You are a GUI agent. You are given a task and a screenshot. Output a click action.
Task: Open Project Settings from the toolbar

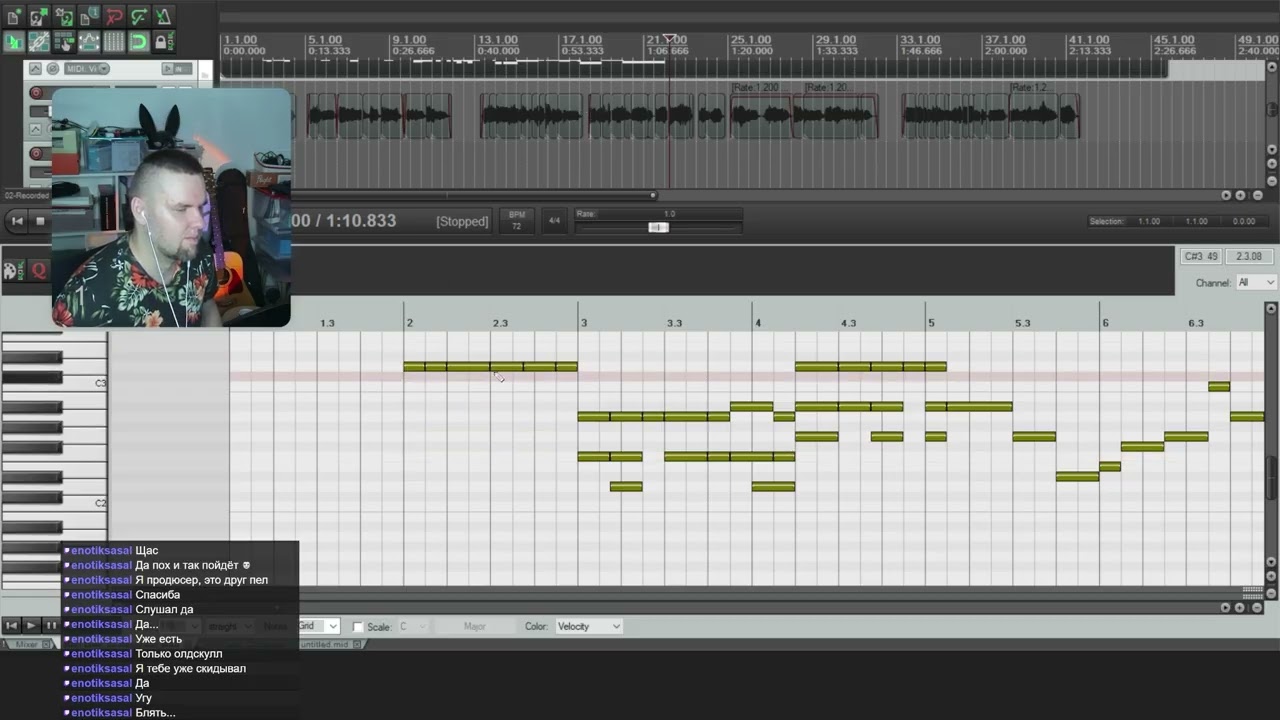tap(89, 16)
